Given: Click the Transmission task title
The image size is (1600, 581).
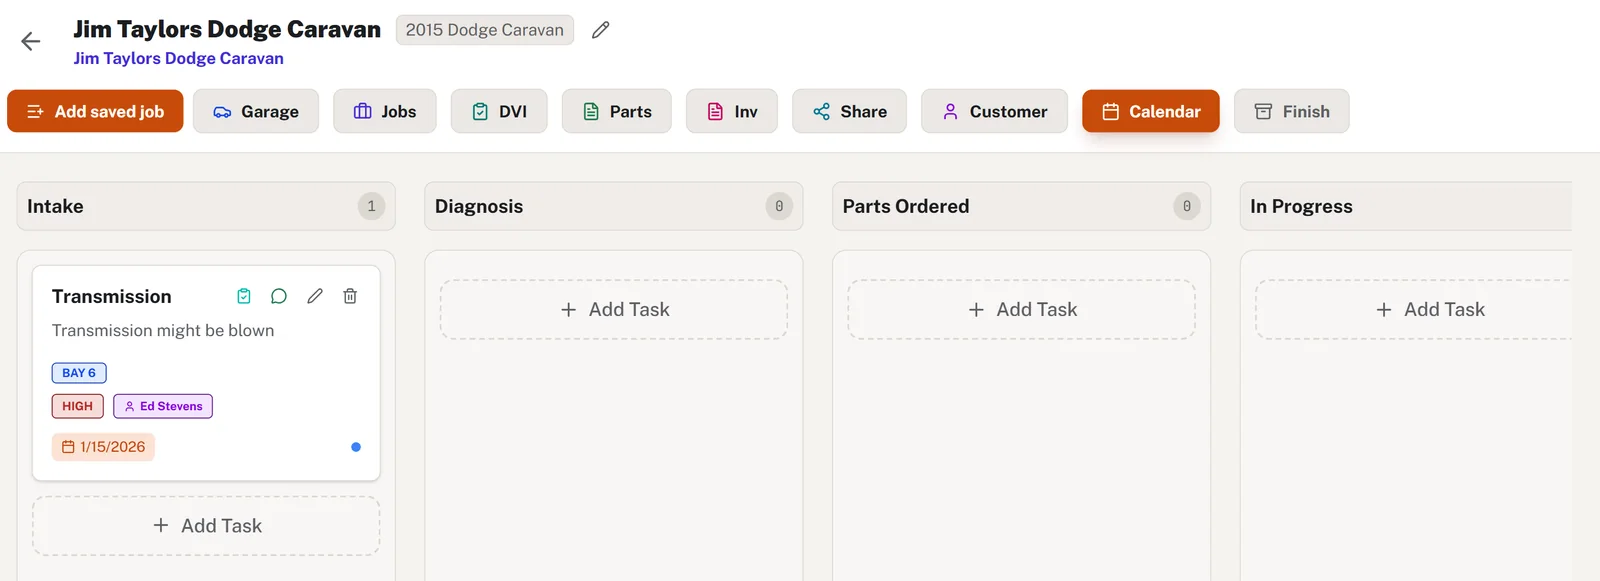Looking at the screenshot, I should click(112, 296).
